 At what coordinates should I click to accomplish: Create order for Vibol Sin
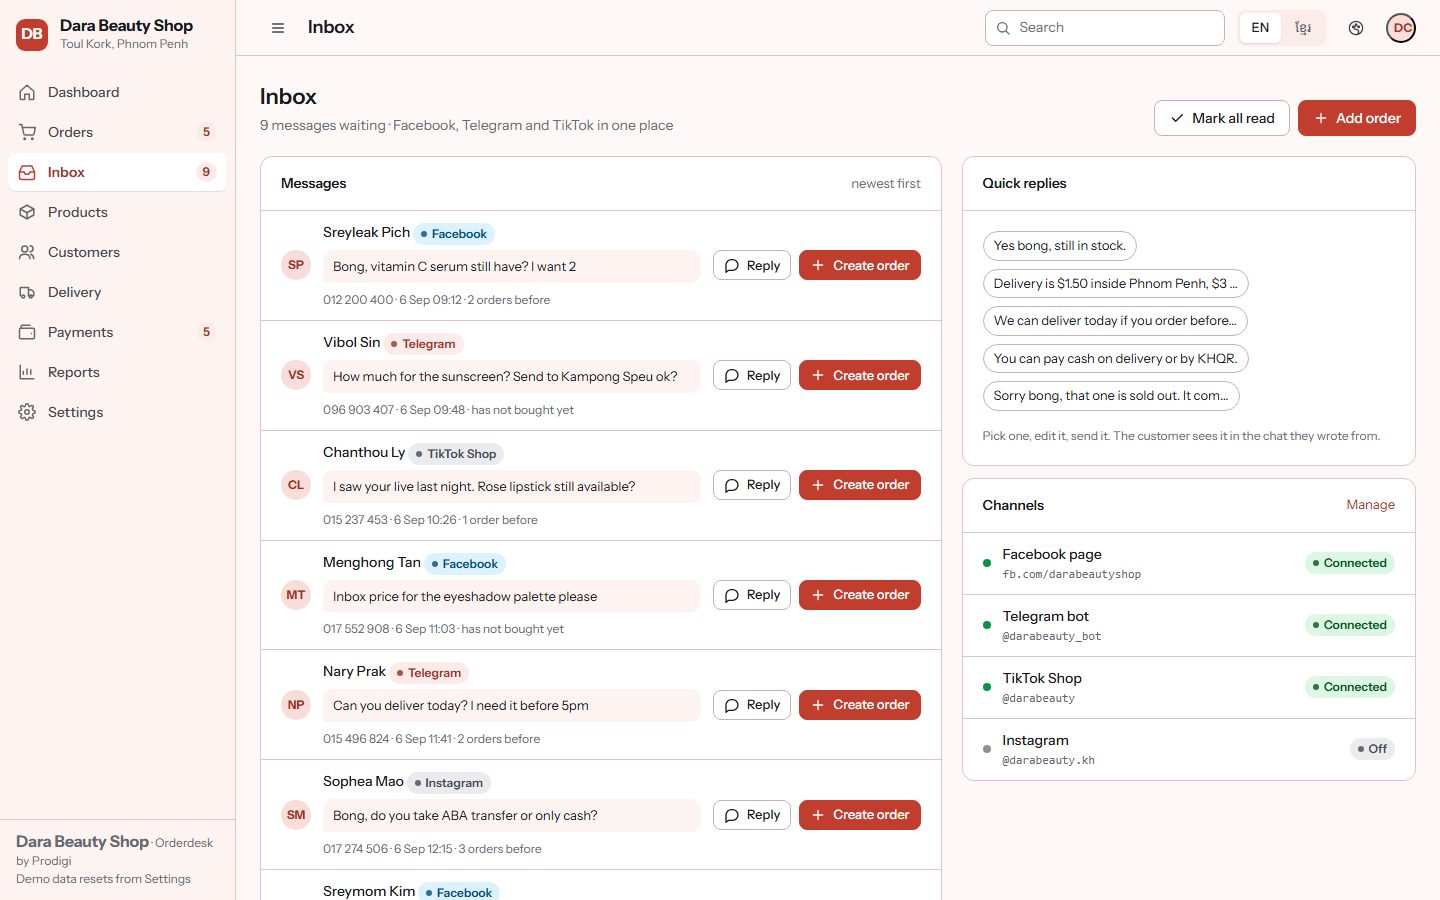860,376
